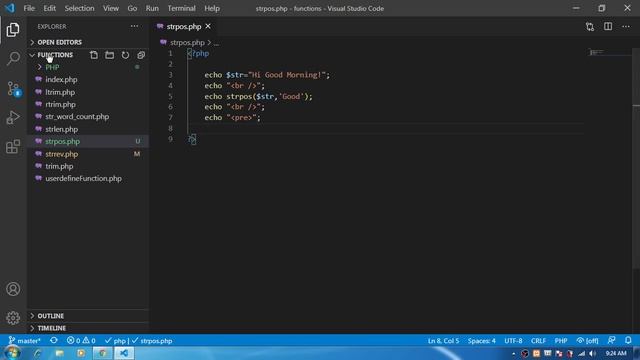Open the Manage gear icon
The height and width of the screenshot is (360, 640).
click(x=13, y=318)
